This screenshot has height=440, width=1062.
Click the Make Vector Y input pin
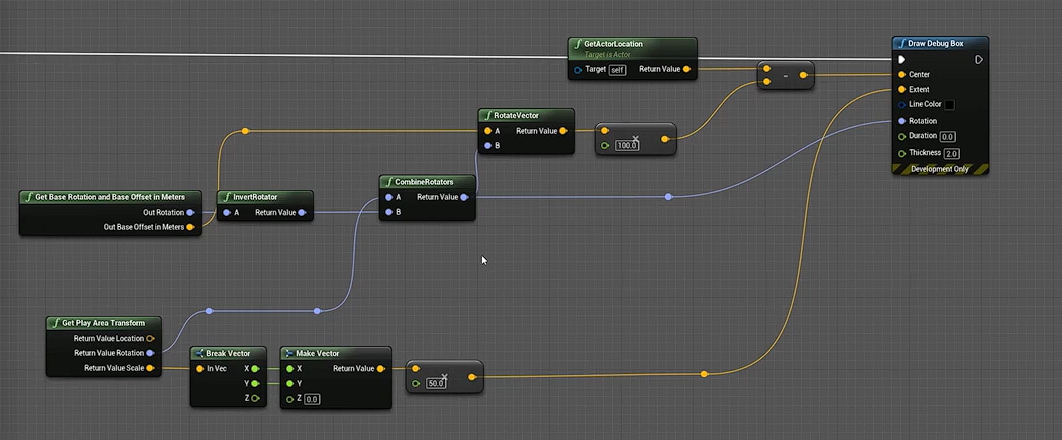290,384
